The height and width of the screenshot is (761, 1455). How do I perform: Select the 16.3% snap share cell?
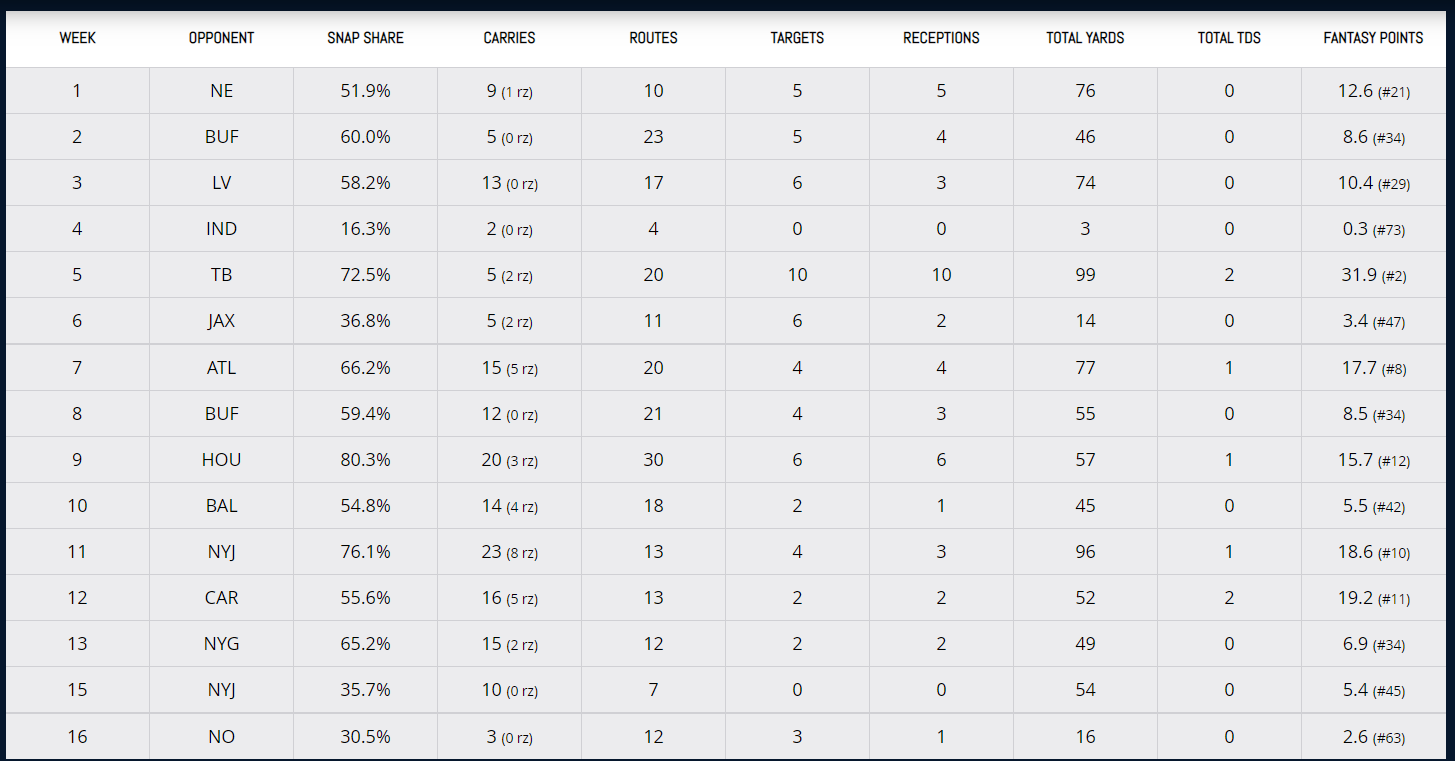pyautogui.click(x=365, y=229)
